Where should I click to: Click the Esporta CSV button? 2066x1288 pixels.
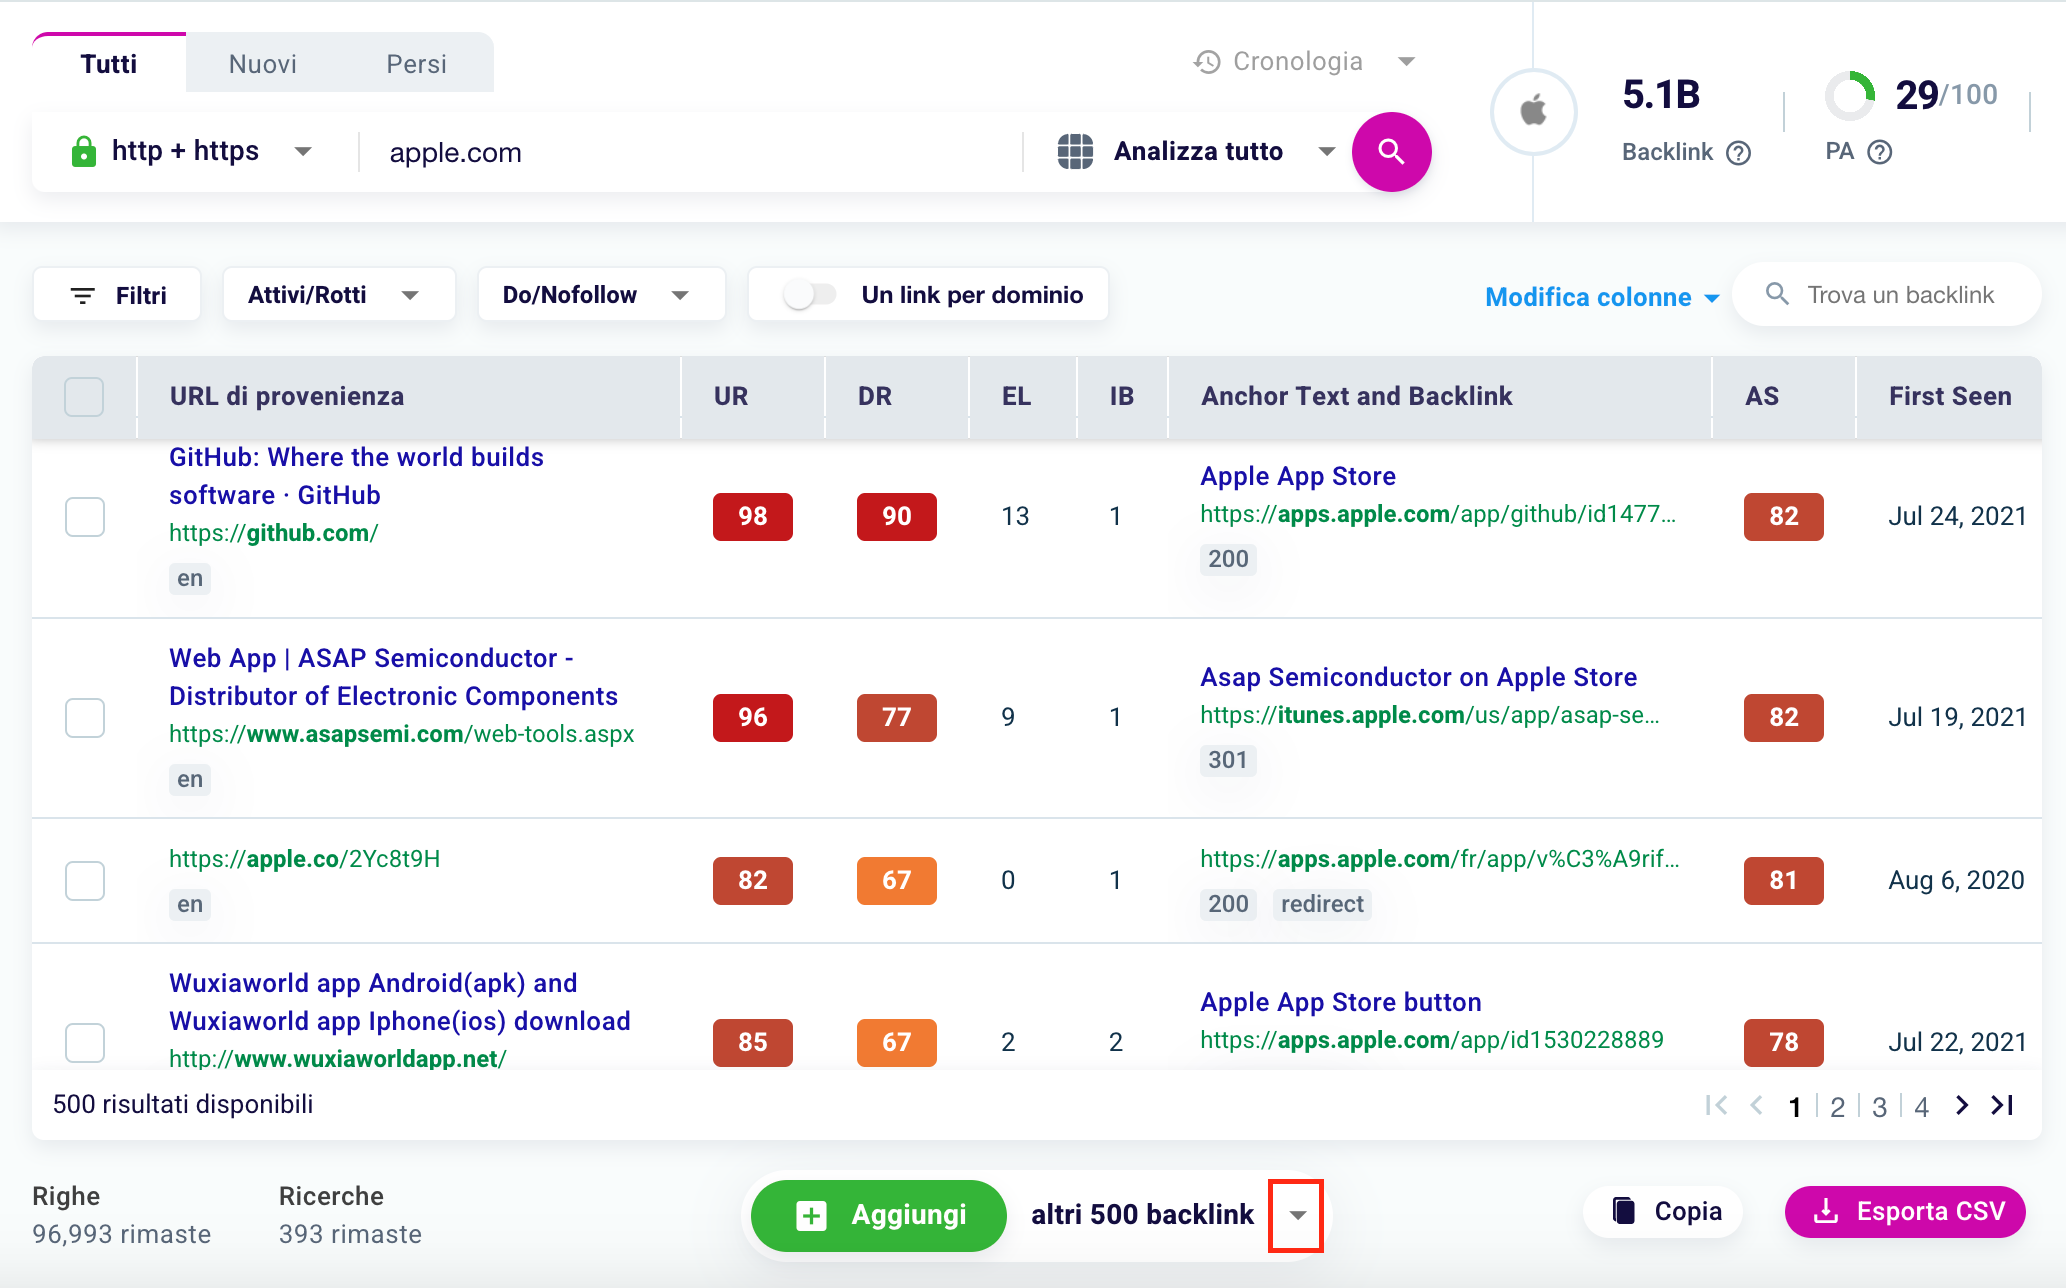pyautogui.click(x=1906, y=1211)
